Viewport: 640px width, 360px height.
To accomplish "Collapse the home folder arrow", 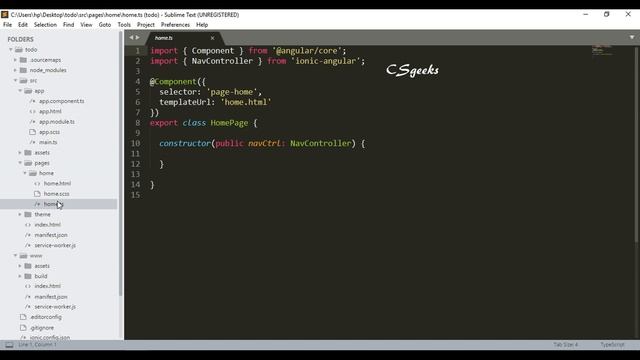I will coord(25,173).
